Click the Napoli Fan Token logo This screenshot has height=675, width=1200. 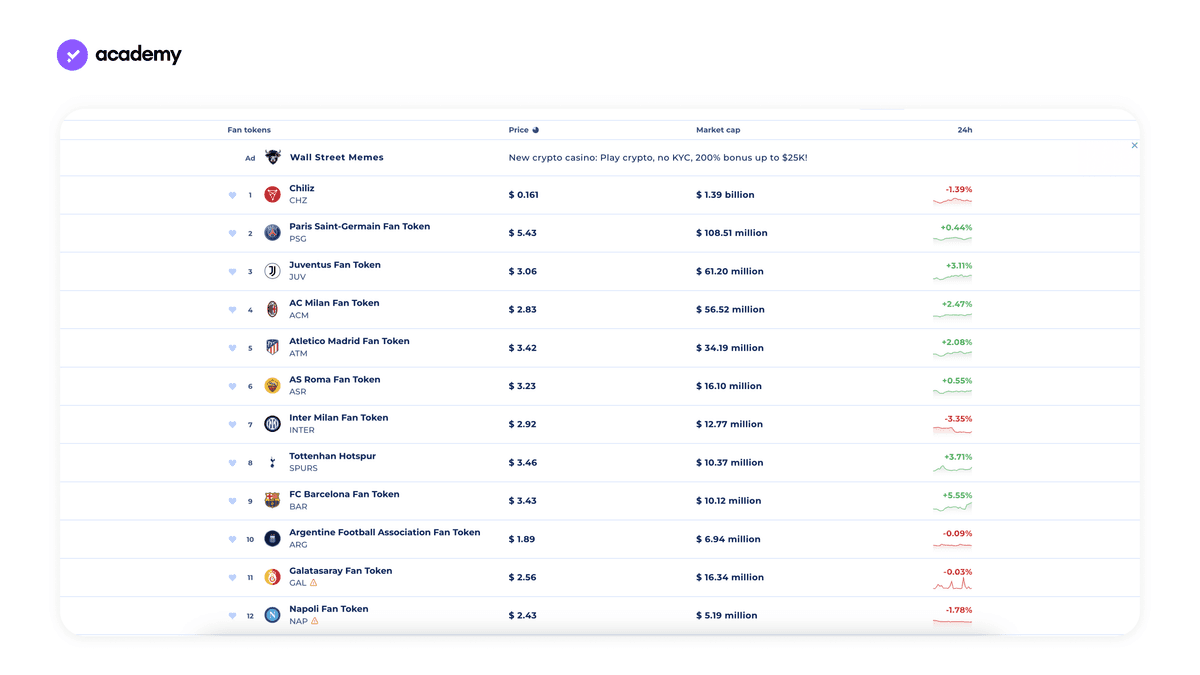[x=272, y=615]
